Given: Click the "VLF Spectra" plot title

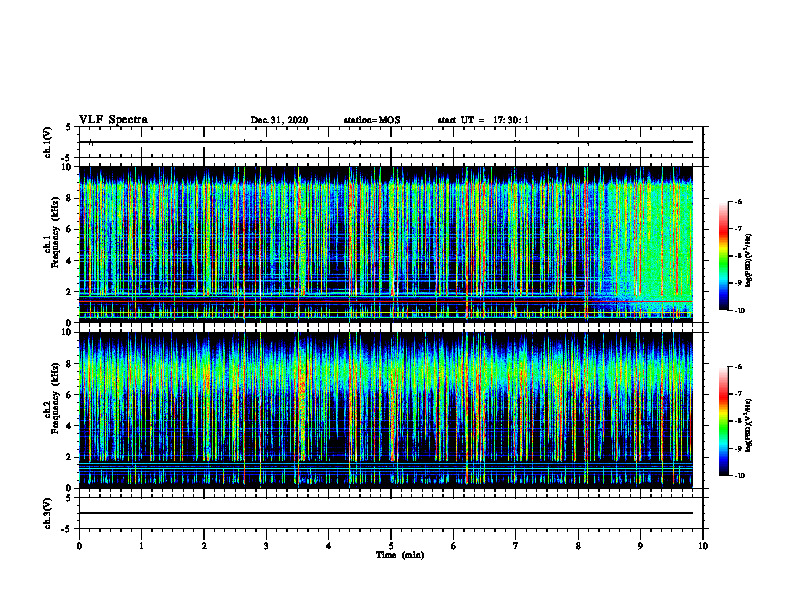Looking at the screenshot, I should [113, 120].
